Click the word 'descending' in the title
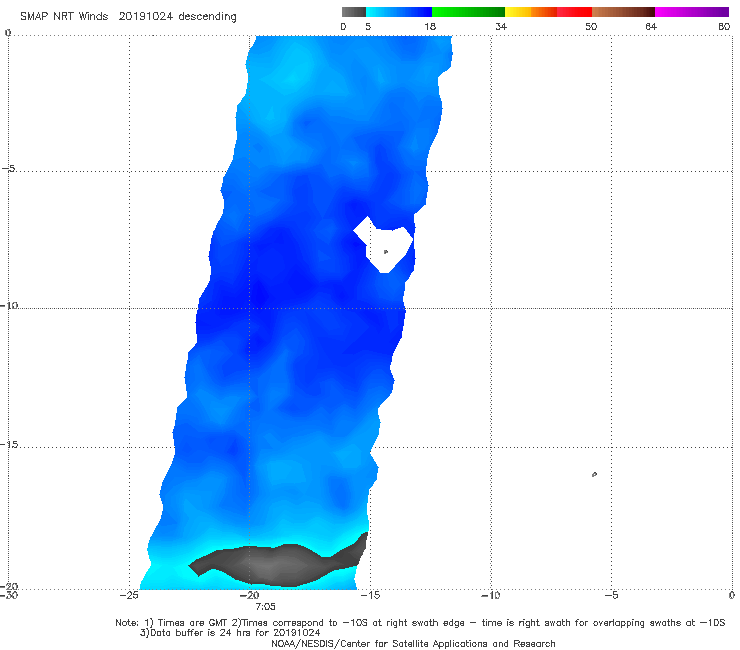This screenshot has width=740, height=650. [x=208, y=17]
